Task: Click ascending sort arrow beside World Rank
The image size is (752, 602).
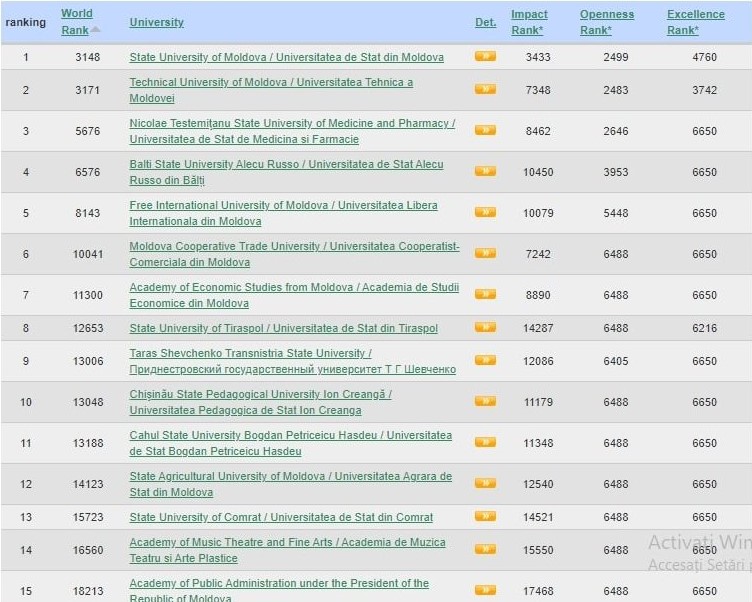Action: (x=95, y=29)
